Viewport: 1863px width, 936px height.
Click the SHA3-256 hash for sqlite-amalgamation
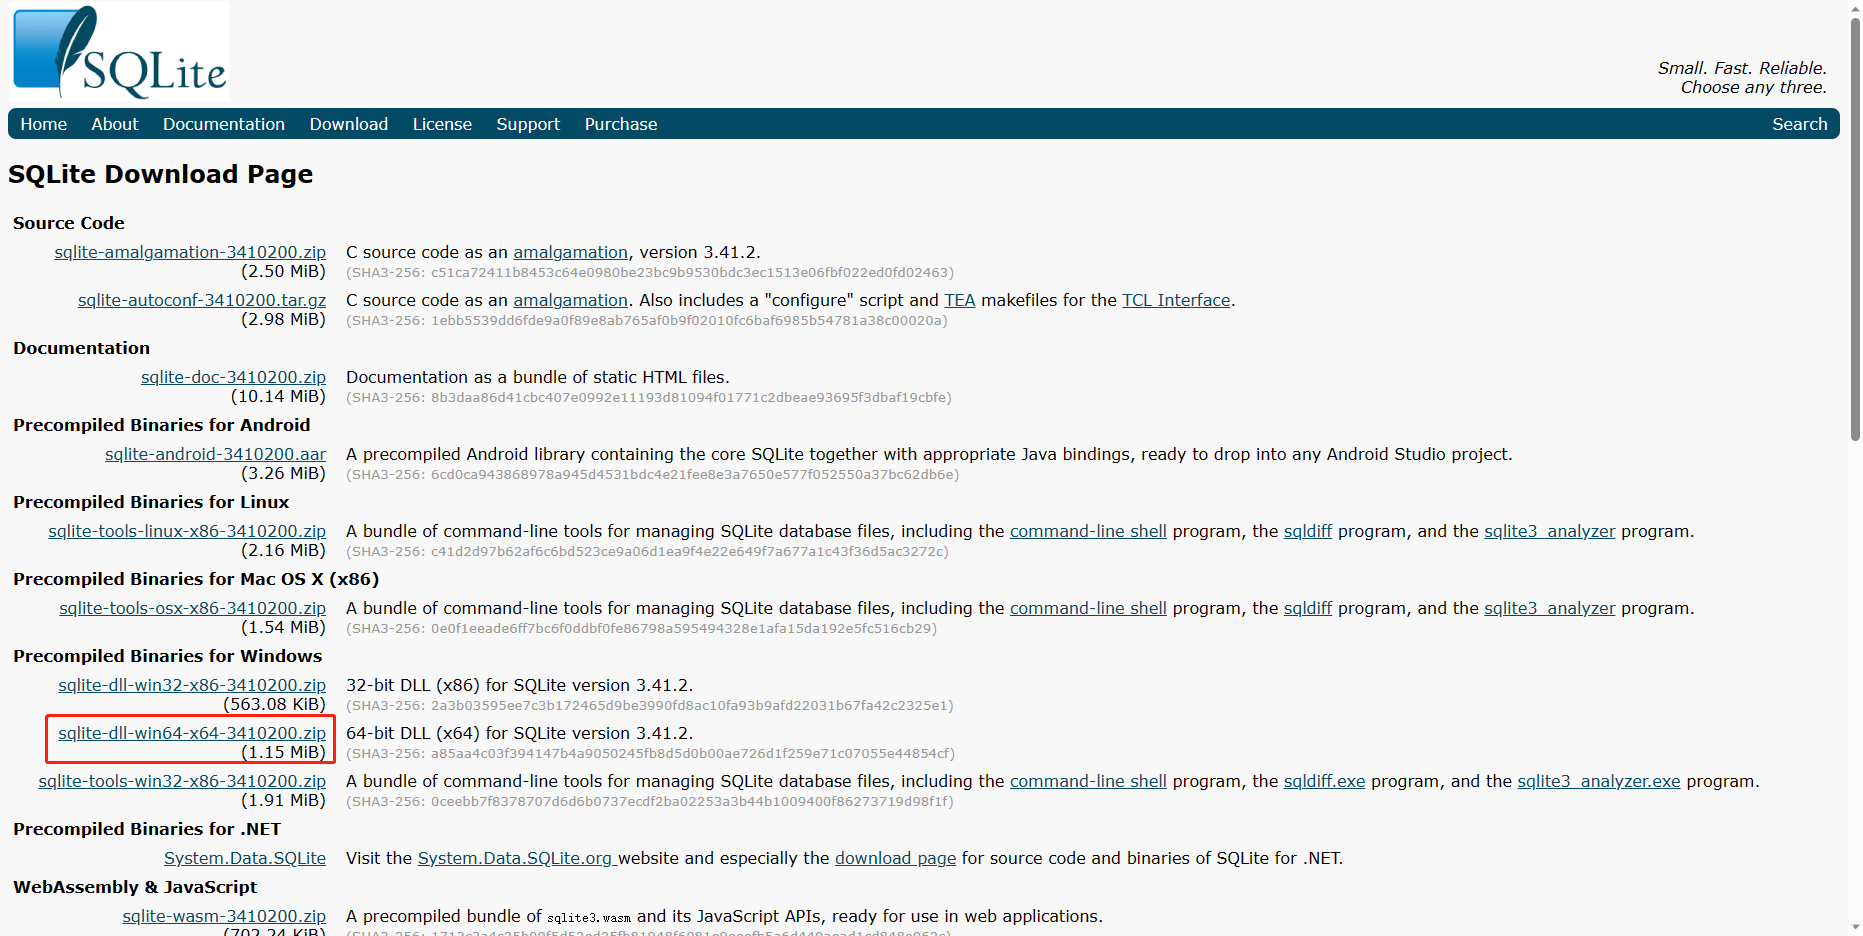coord(650,273)
